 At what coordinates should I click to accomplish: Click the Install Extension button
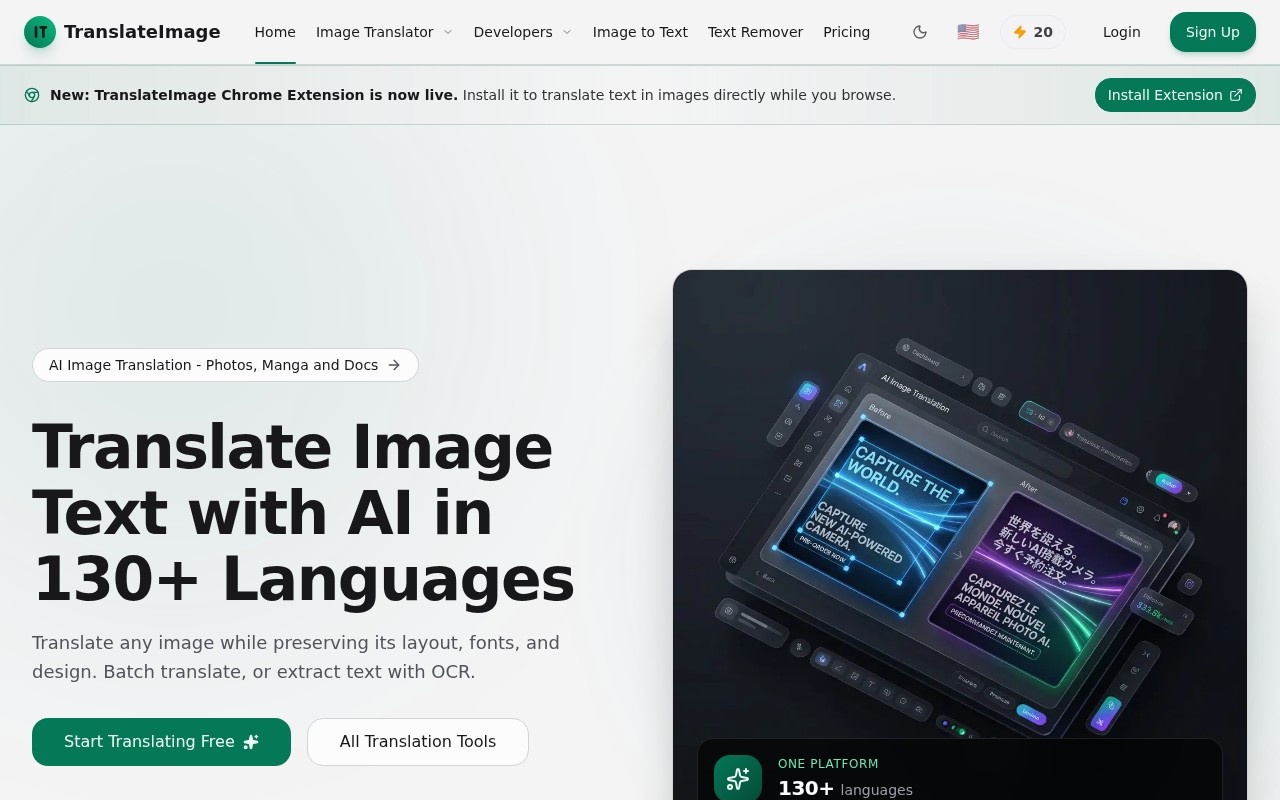[x=1175, y=95]
